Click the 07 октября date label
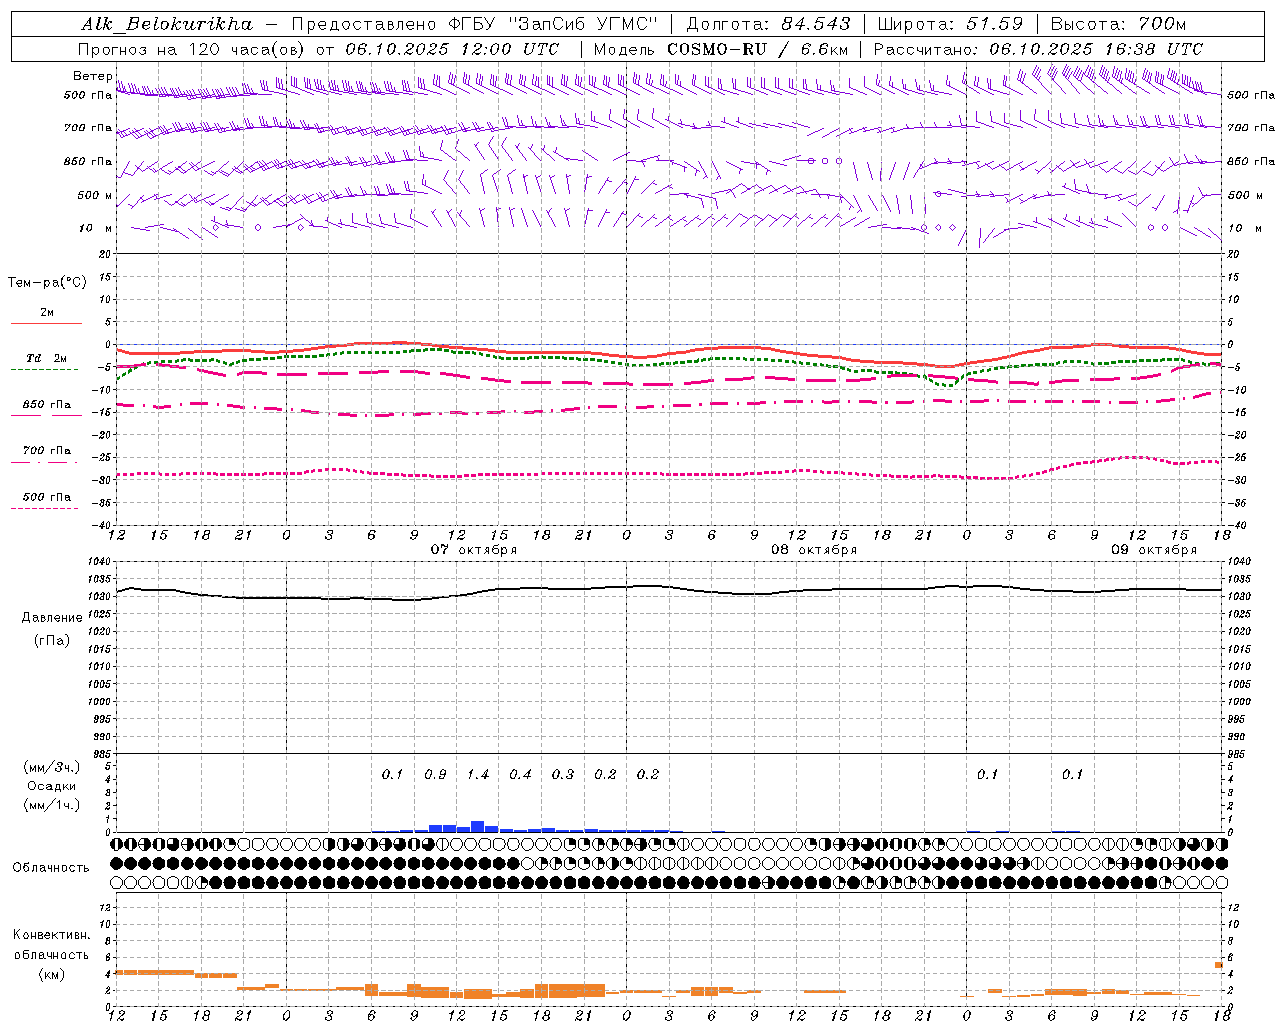Image resolution: width=1280 pixels, height=1024 pixels. coord(474,550)
